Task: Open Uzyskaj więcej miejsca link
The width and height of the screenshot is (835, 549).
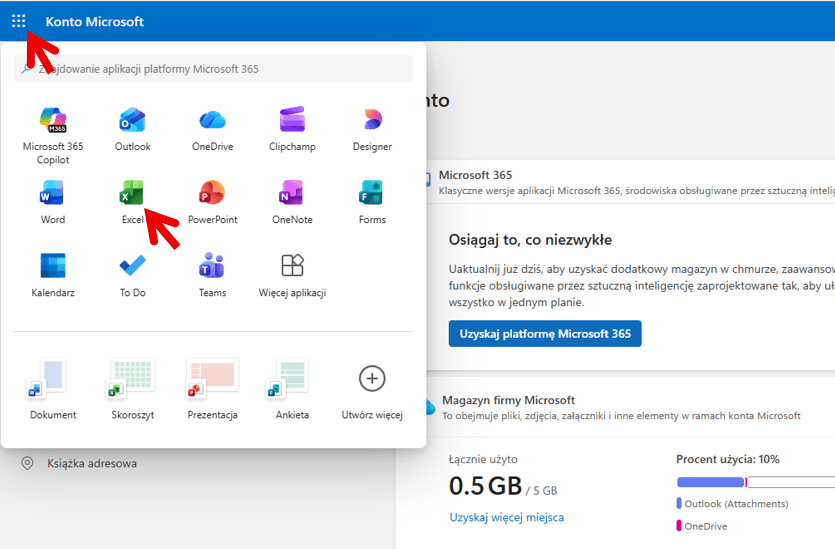Action: (506, 517)
